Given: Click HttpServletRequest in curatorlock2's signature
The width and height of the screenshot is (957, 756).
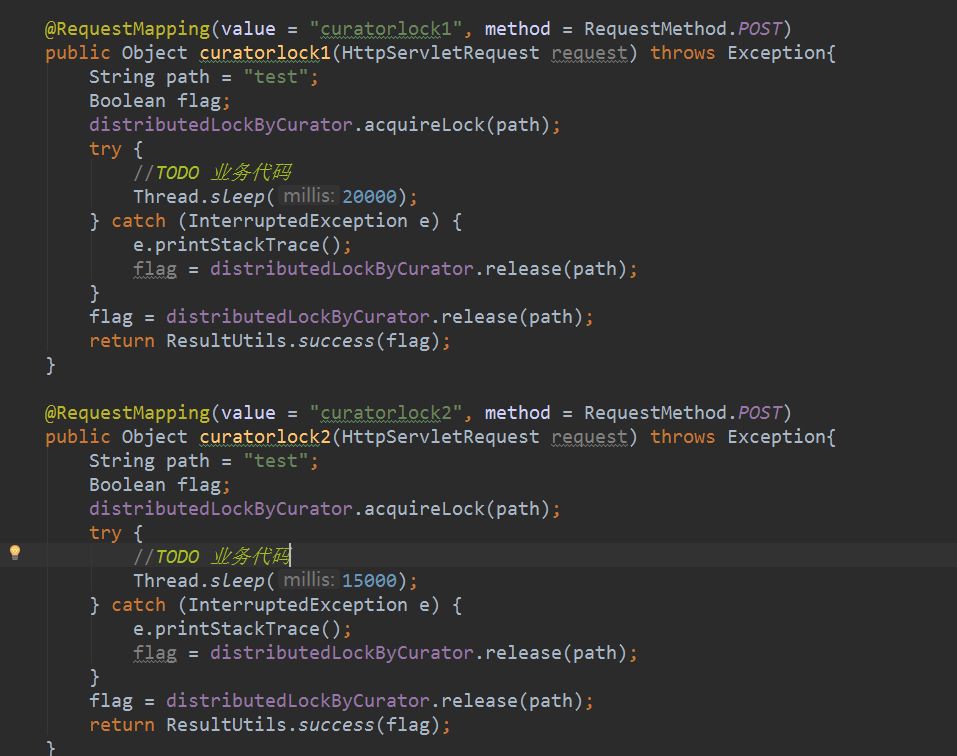Looking at the screenshot, I should click(440, 437).
